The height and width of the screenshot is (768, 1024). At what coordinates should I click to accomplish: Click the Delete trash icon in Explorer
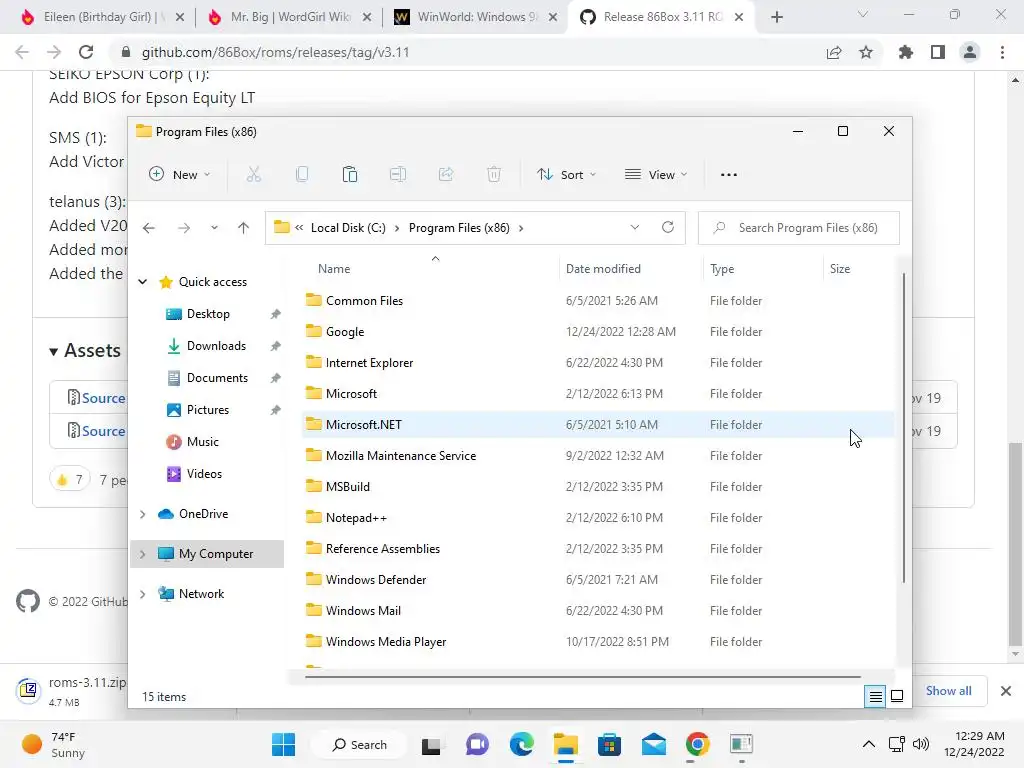(x=494, y=174)
